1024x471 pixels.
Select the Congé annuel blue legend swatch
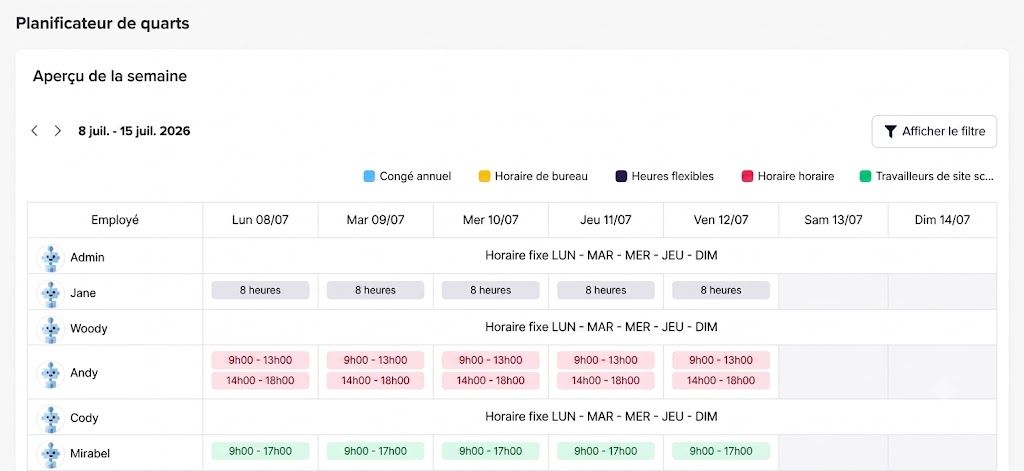tap(369, 176)
